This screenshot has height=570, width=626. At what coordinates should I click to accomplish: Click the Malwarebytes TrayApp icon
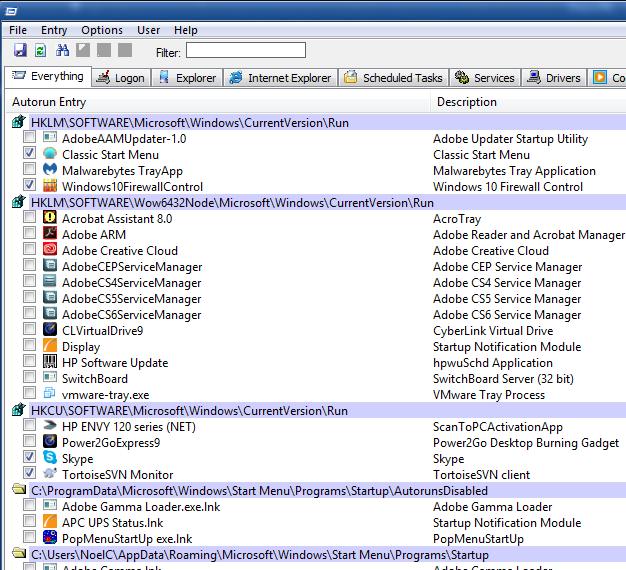[50, 170]
